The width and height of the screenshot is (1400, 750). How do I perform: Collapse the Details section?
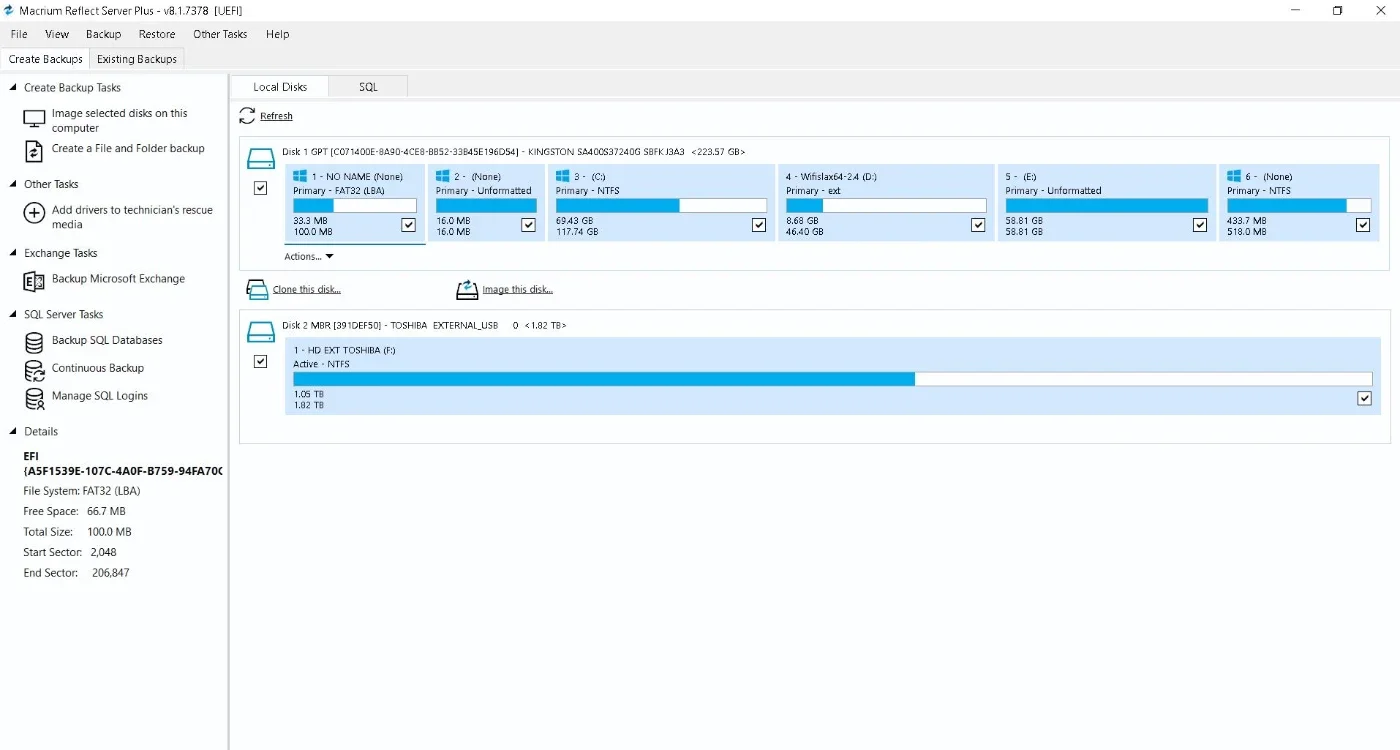tap(14, 432)
